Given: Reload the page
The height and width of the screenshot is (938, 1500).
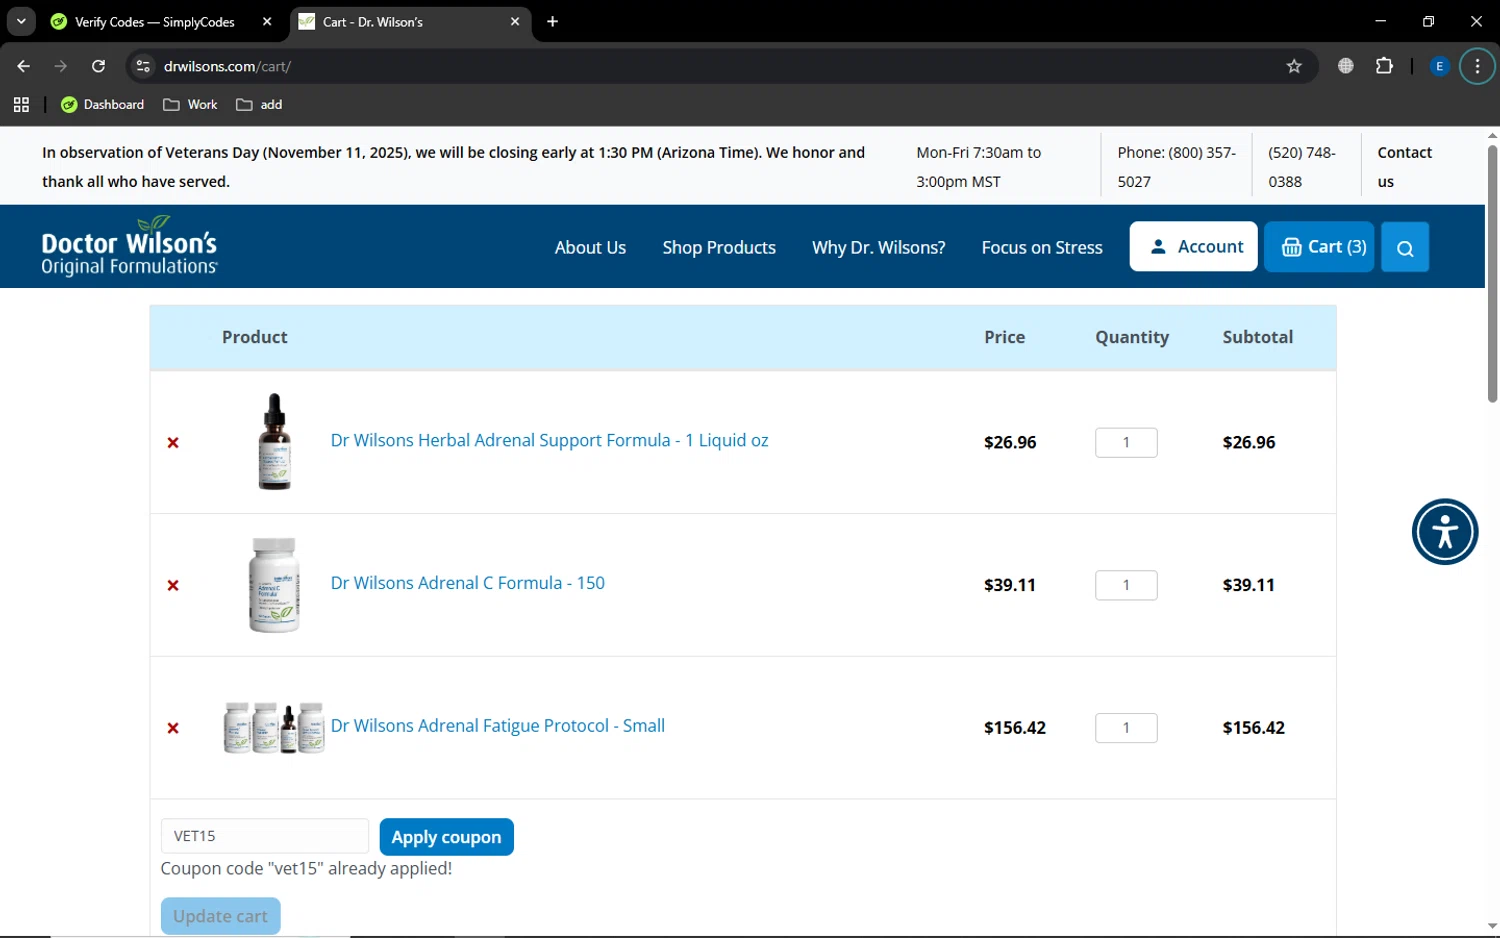Looking at the screenshot, I should click(x=98, y=66).
